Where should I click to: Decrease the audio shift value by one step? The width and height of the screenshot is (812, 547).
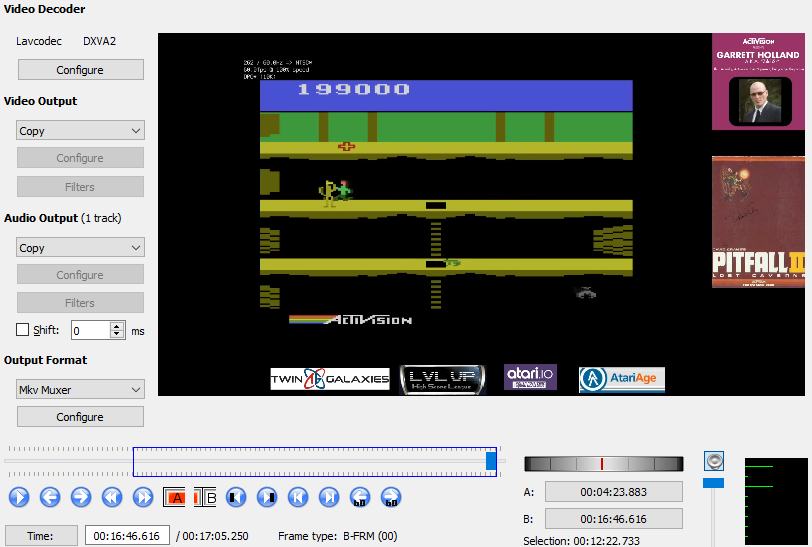[x=118, y=334]
